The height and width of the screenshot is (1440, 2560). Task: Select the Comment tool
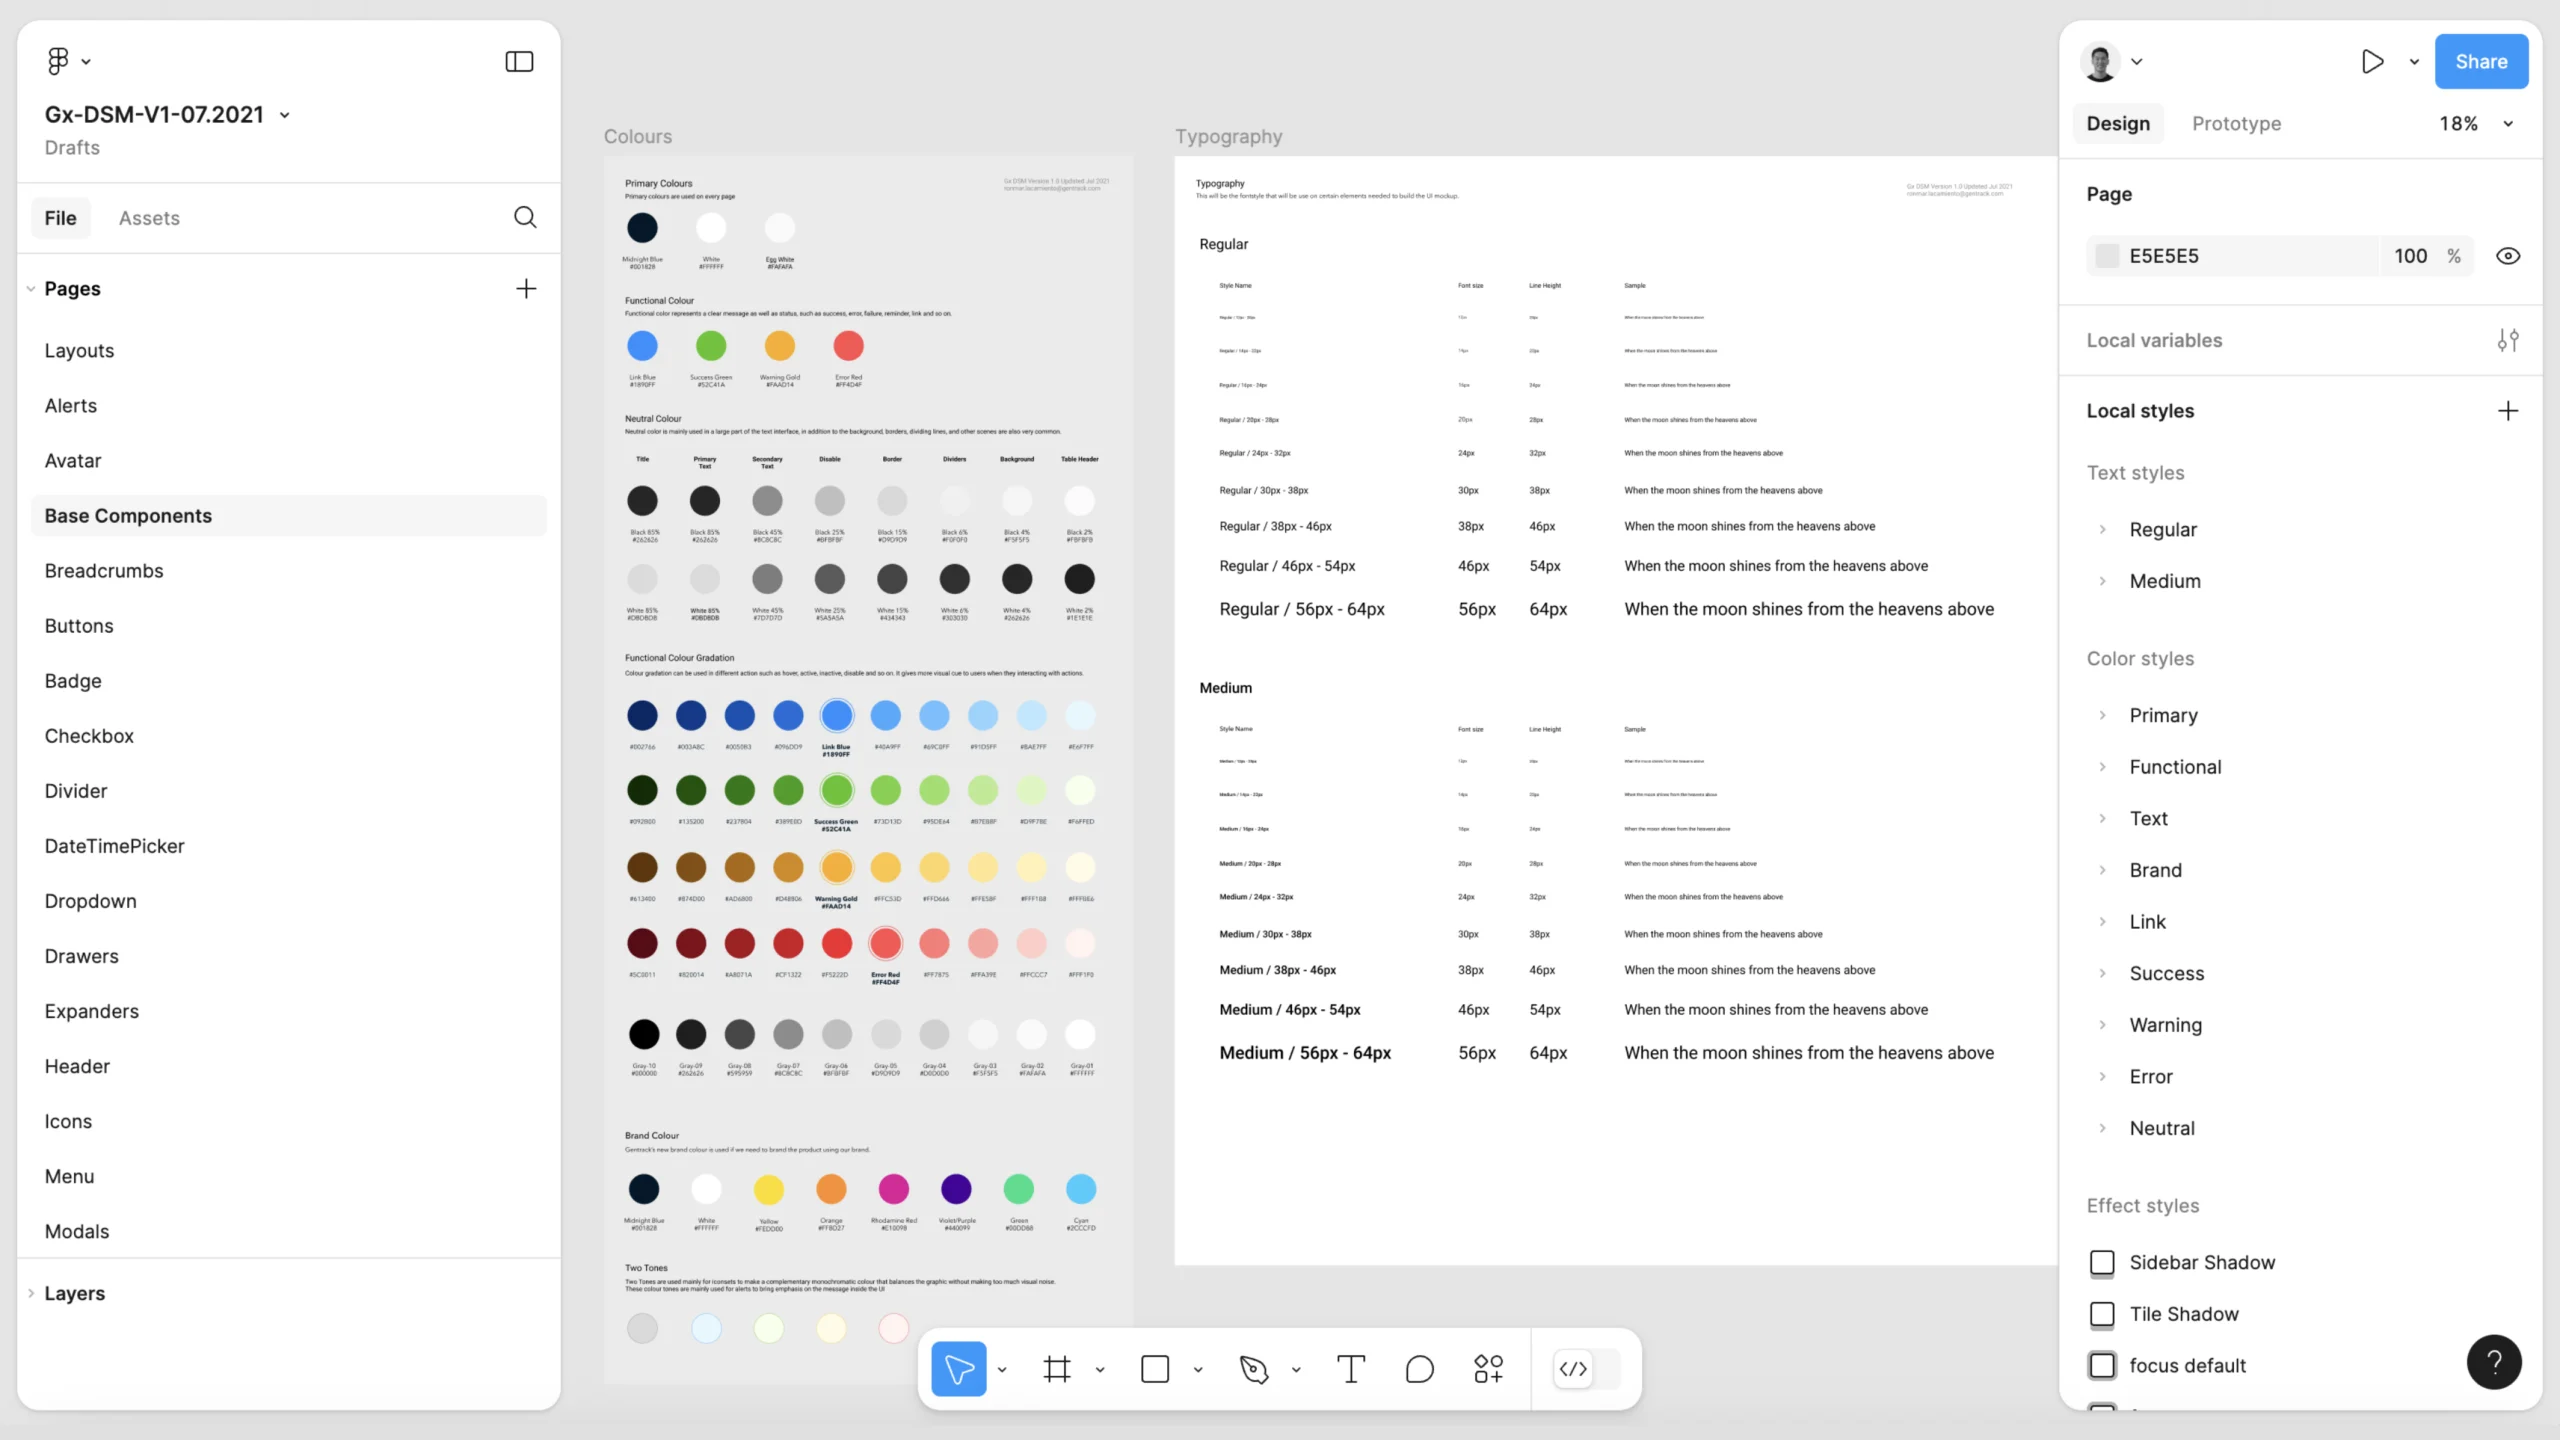1419,1369
